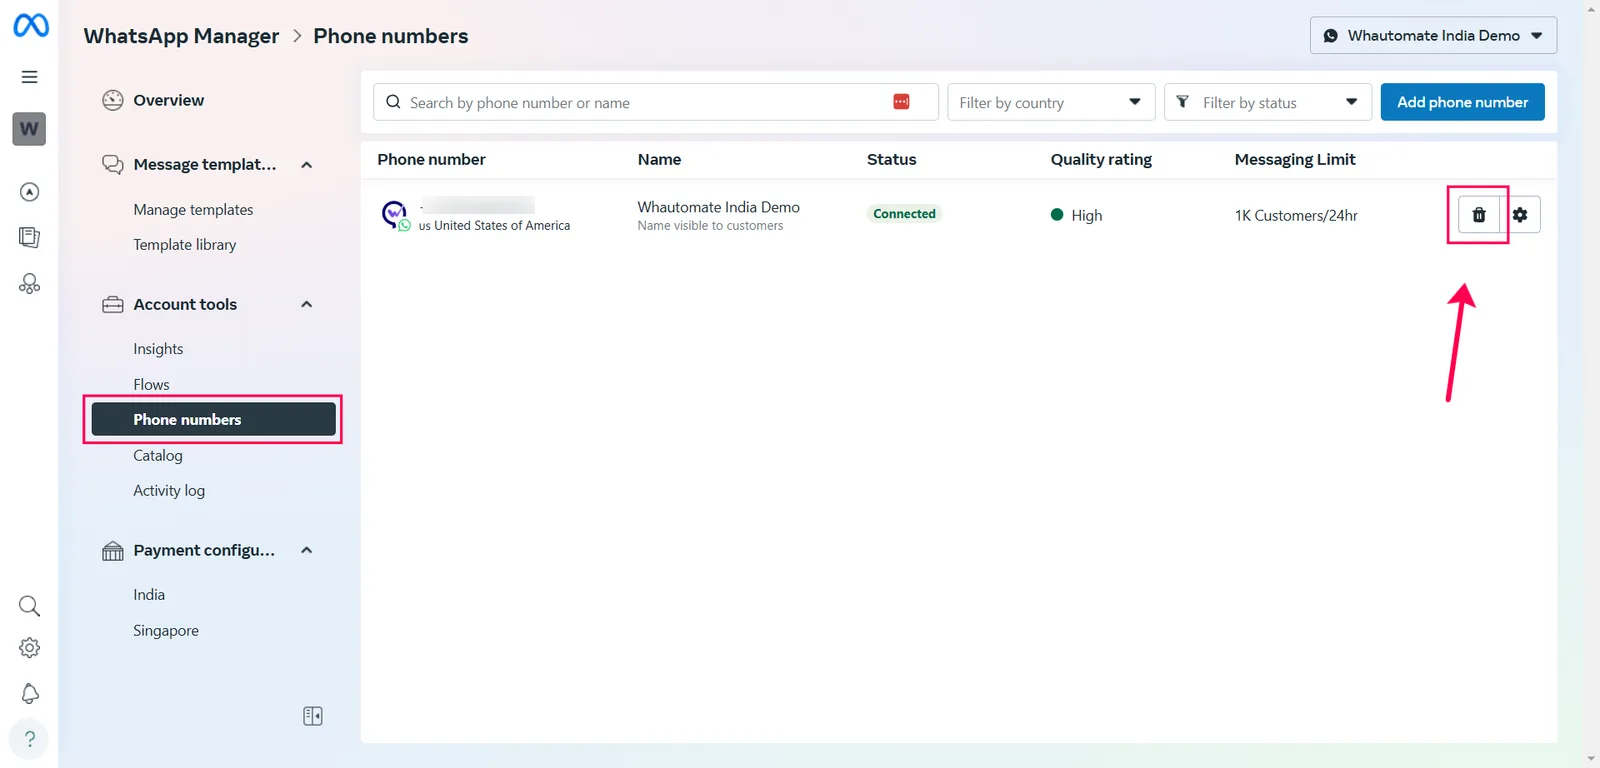Screen dimensions: 1600x768
Task: Collapse the Account tools section
Action: tap(307, 304)
